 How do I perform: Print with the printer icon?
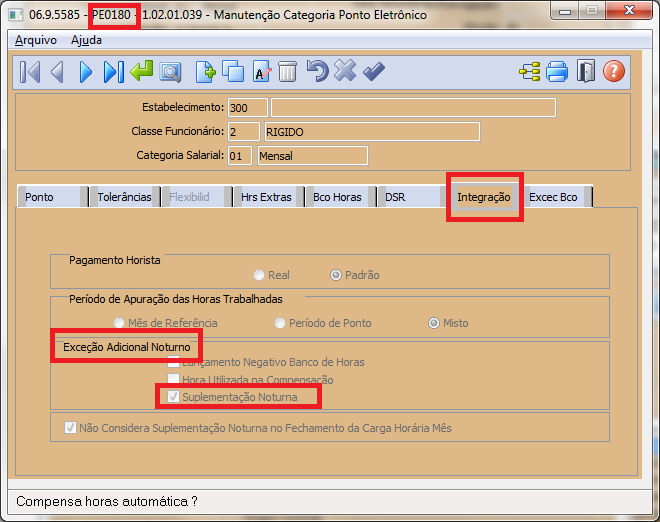click(557, 72)
